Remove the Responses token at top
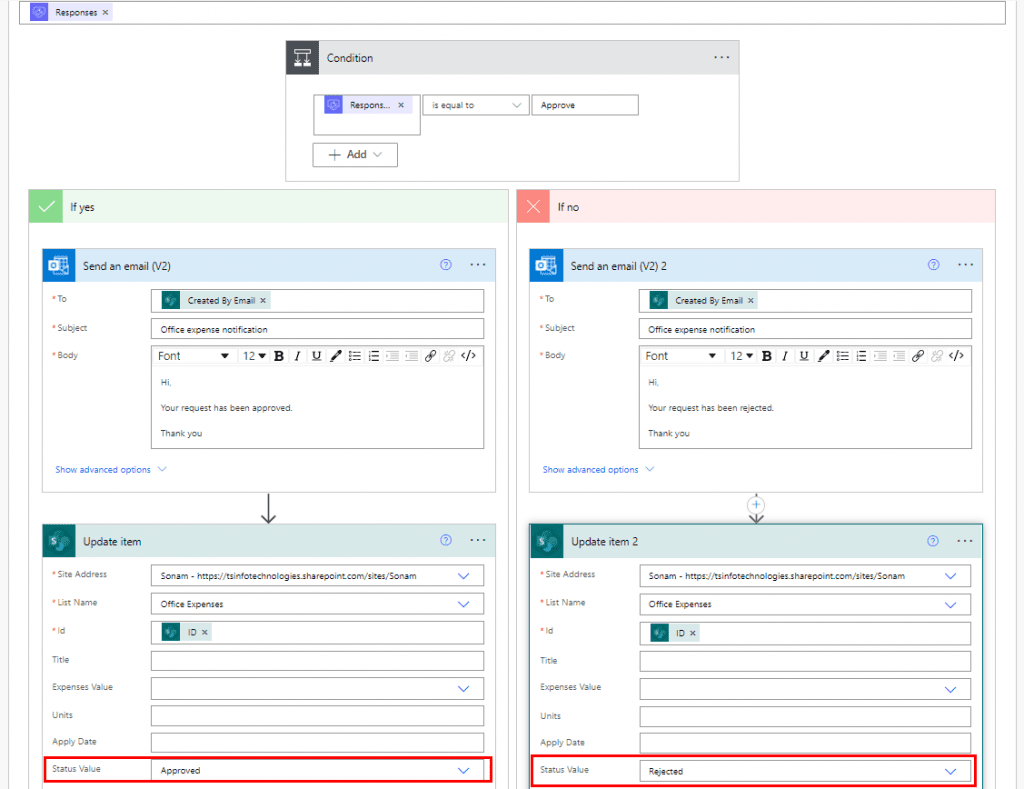 (x=105, y=12)
